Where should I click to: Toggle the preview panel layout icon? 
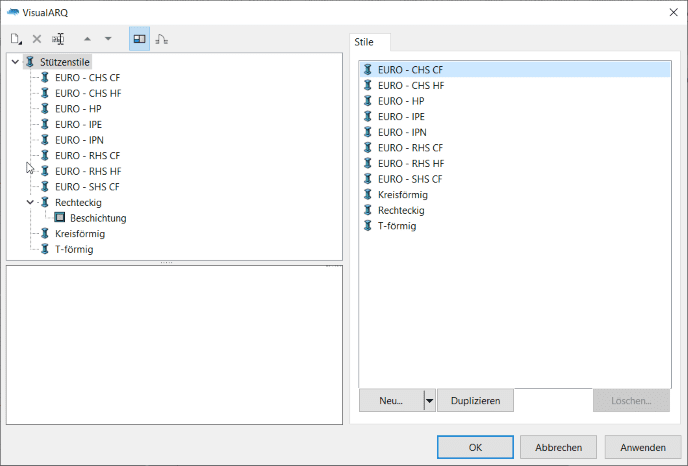140,39
